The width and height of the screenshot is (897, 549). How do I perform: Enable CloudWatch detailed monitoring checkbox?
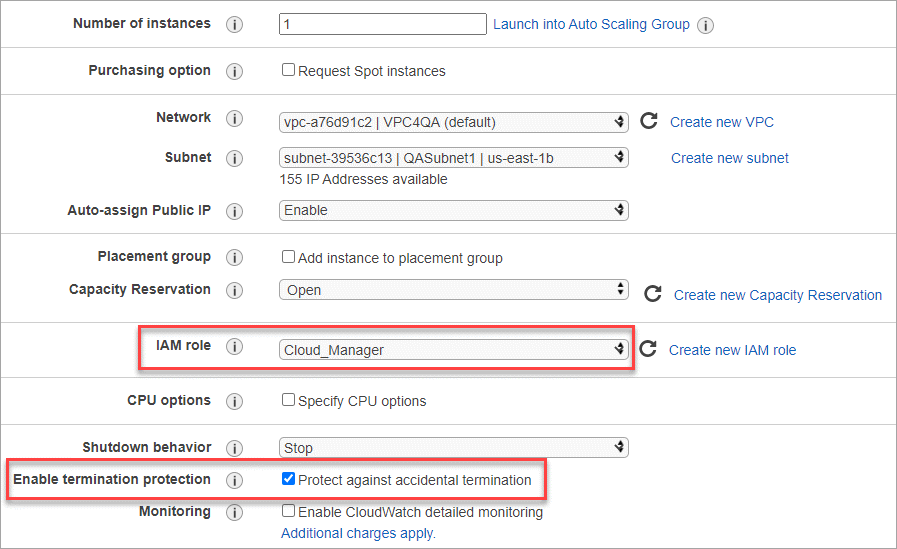point(289,511)
